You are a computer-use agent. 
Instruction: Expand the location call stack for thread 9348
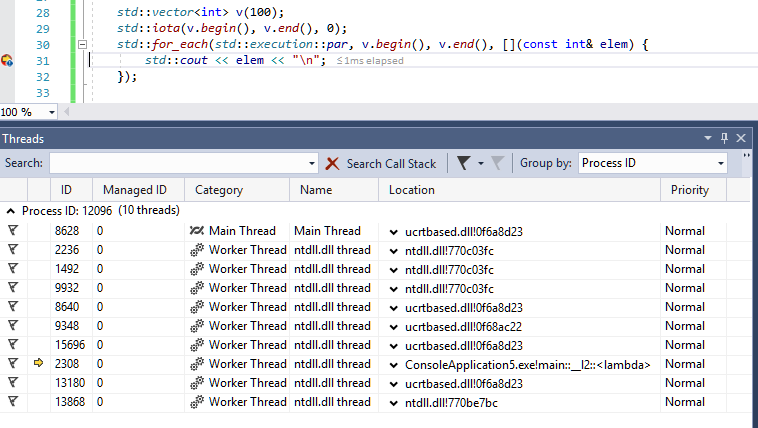point(394,326)
